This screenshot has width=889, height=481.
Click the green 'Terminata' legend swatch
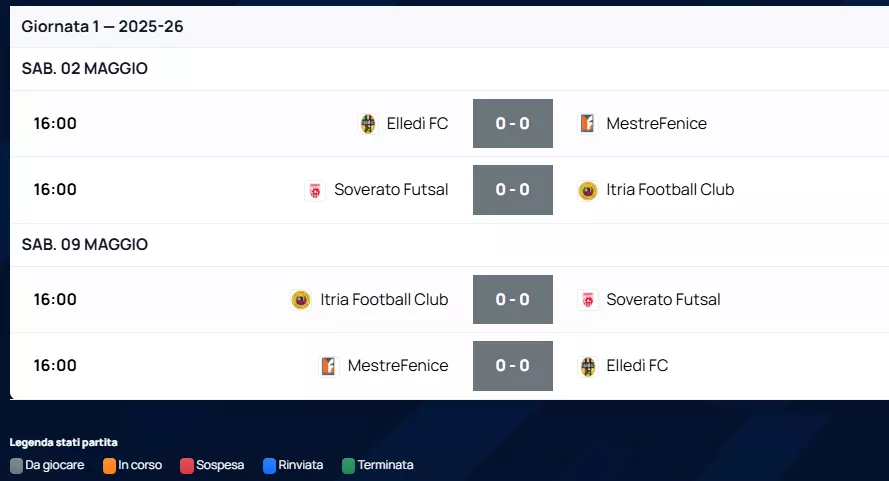(348, 465)
